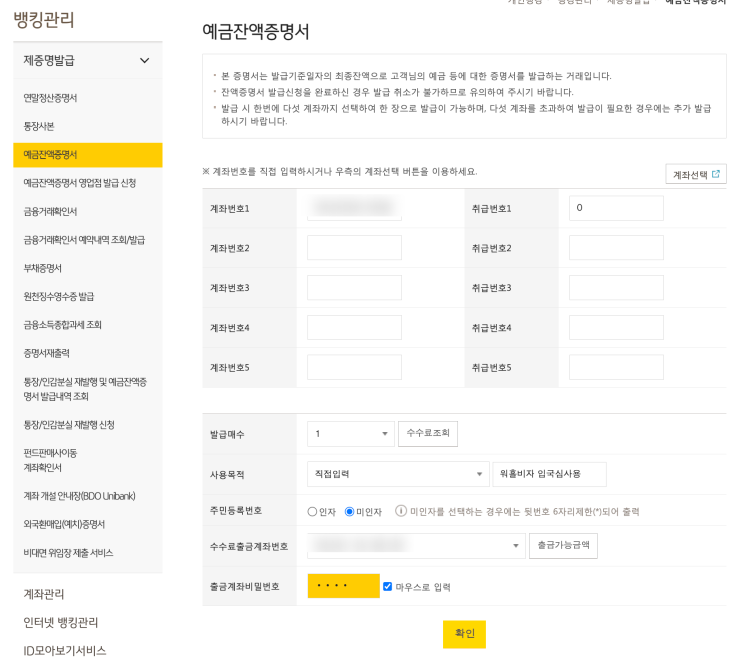743x665 pixels.
Task: Open 통장/인감분실 재발행 및 예금잔액증명서 발급내역 조회
Action: pos(85,389)
